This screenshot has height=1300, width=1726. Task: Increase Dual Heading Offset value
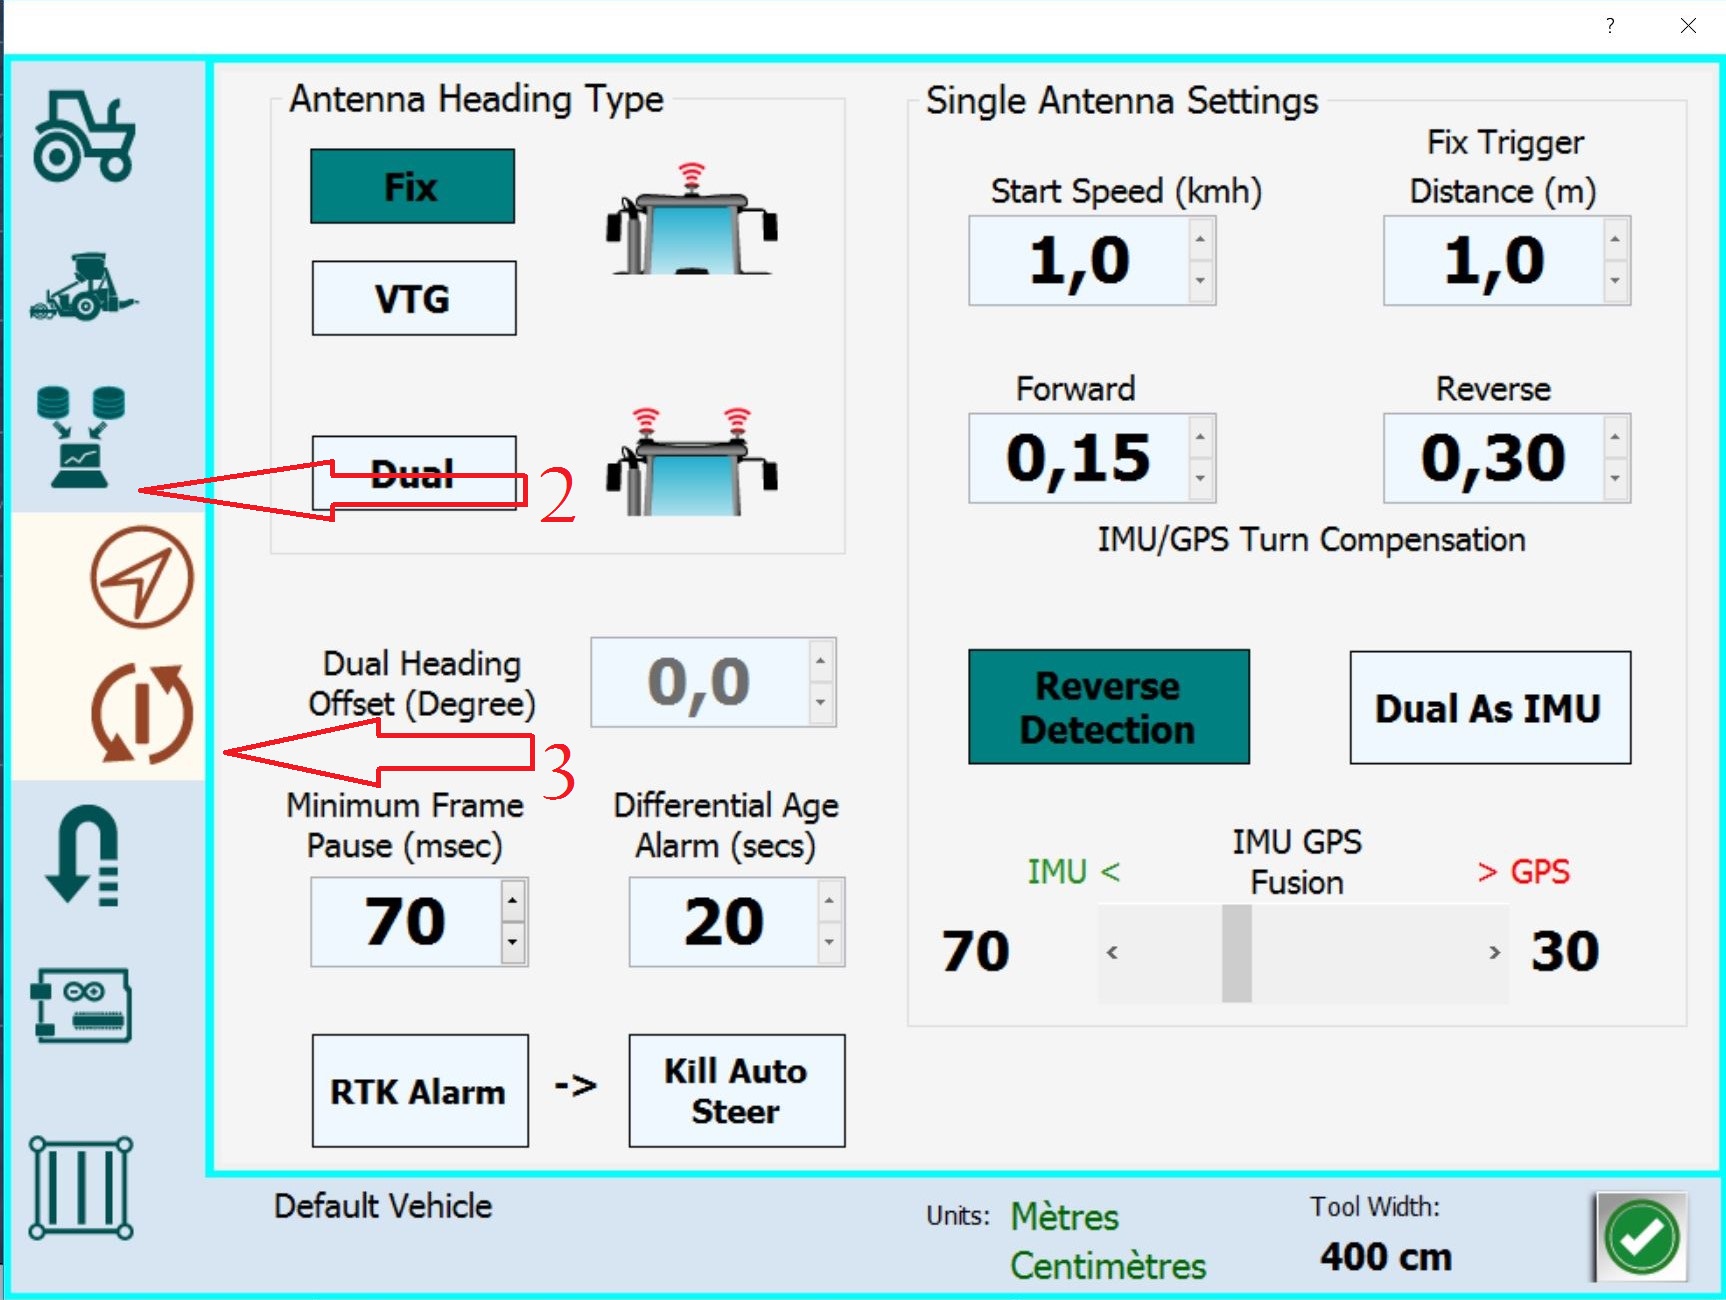pos(821,661)
